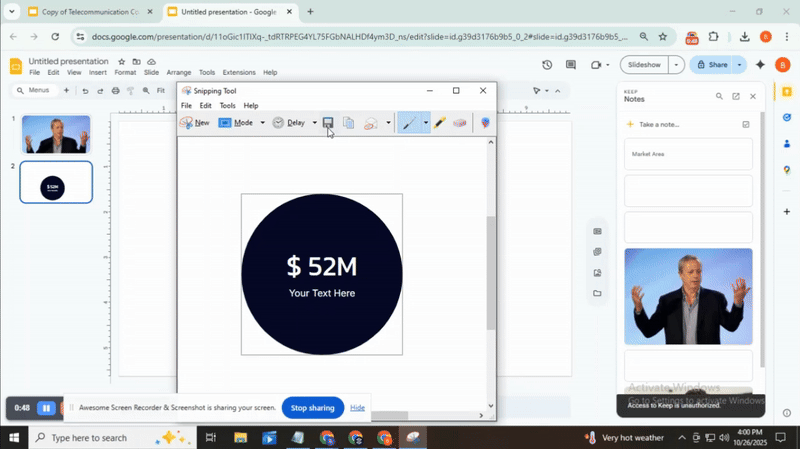Click the Copy icon in Snipping Tool
The height and width of the screenshot is (449, 800).
coord(348,123)
